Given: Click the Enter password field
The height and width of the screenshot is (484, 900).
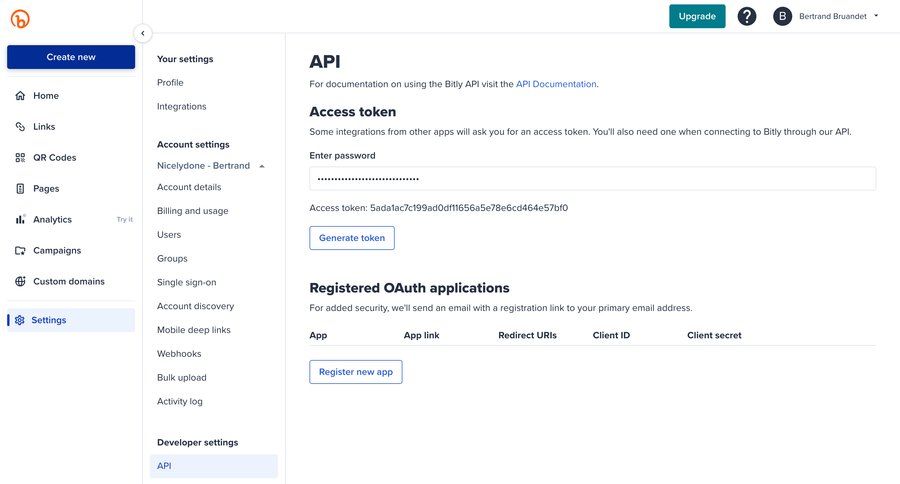Looking at the screenshot, I should (x=592, y=179).
